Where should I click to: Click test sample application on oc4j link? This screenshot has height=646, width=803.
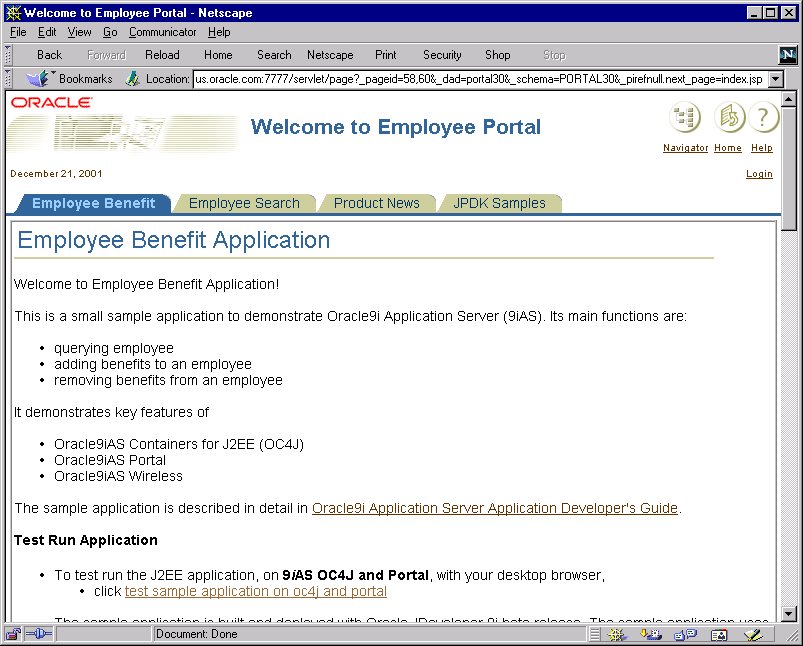tap(256, 591)
